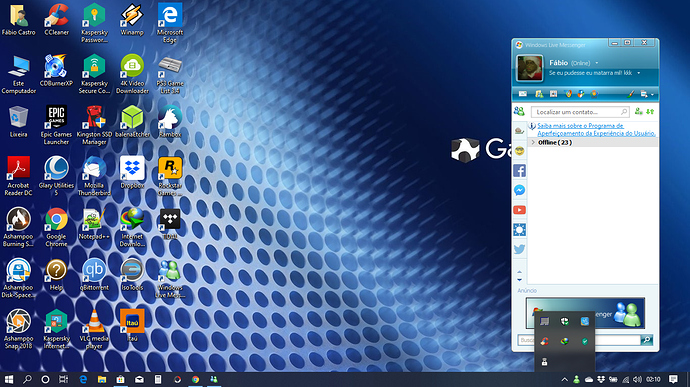690x387 pixels.
Task: Click the add contact icon in Messenger
Action: (x=639, y=112)
